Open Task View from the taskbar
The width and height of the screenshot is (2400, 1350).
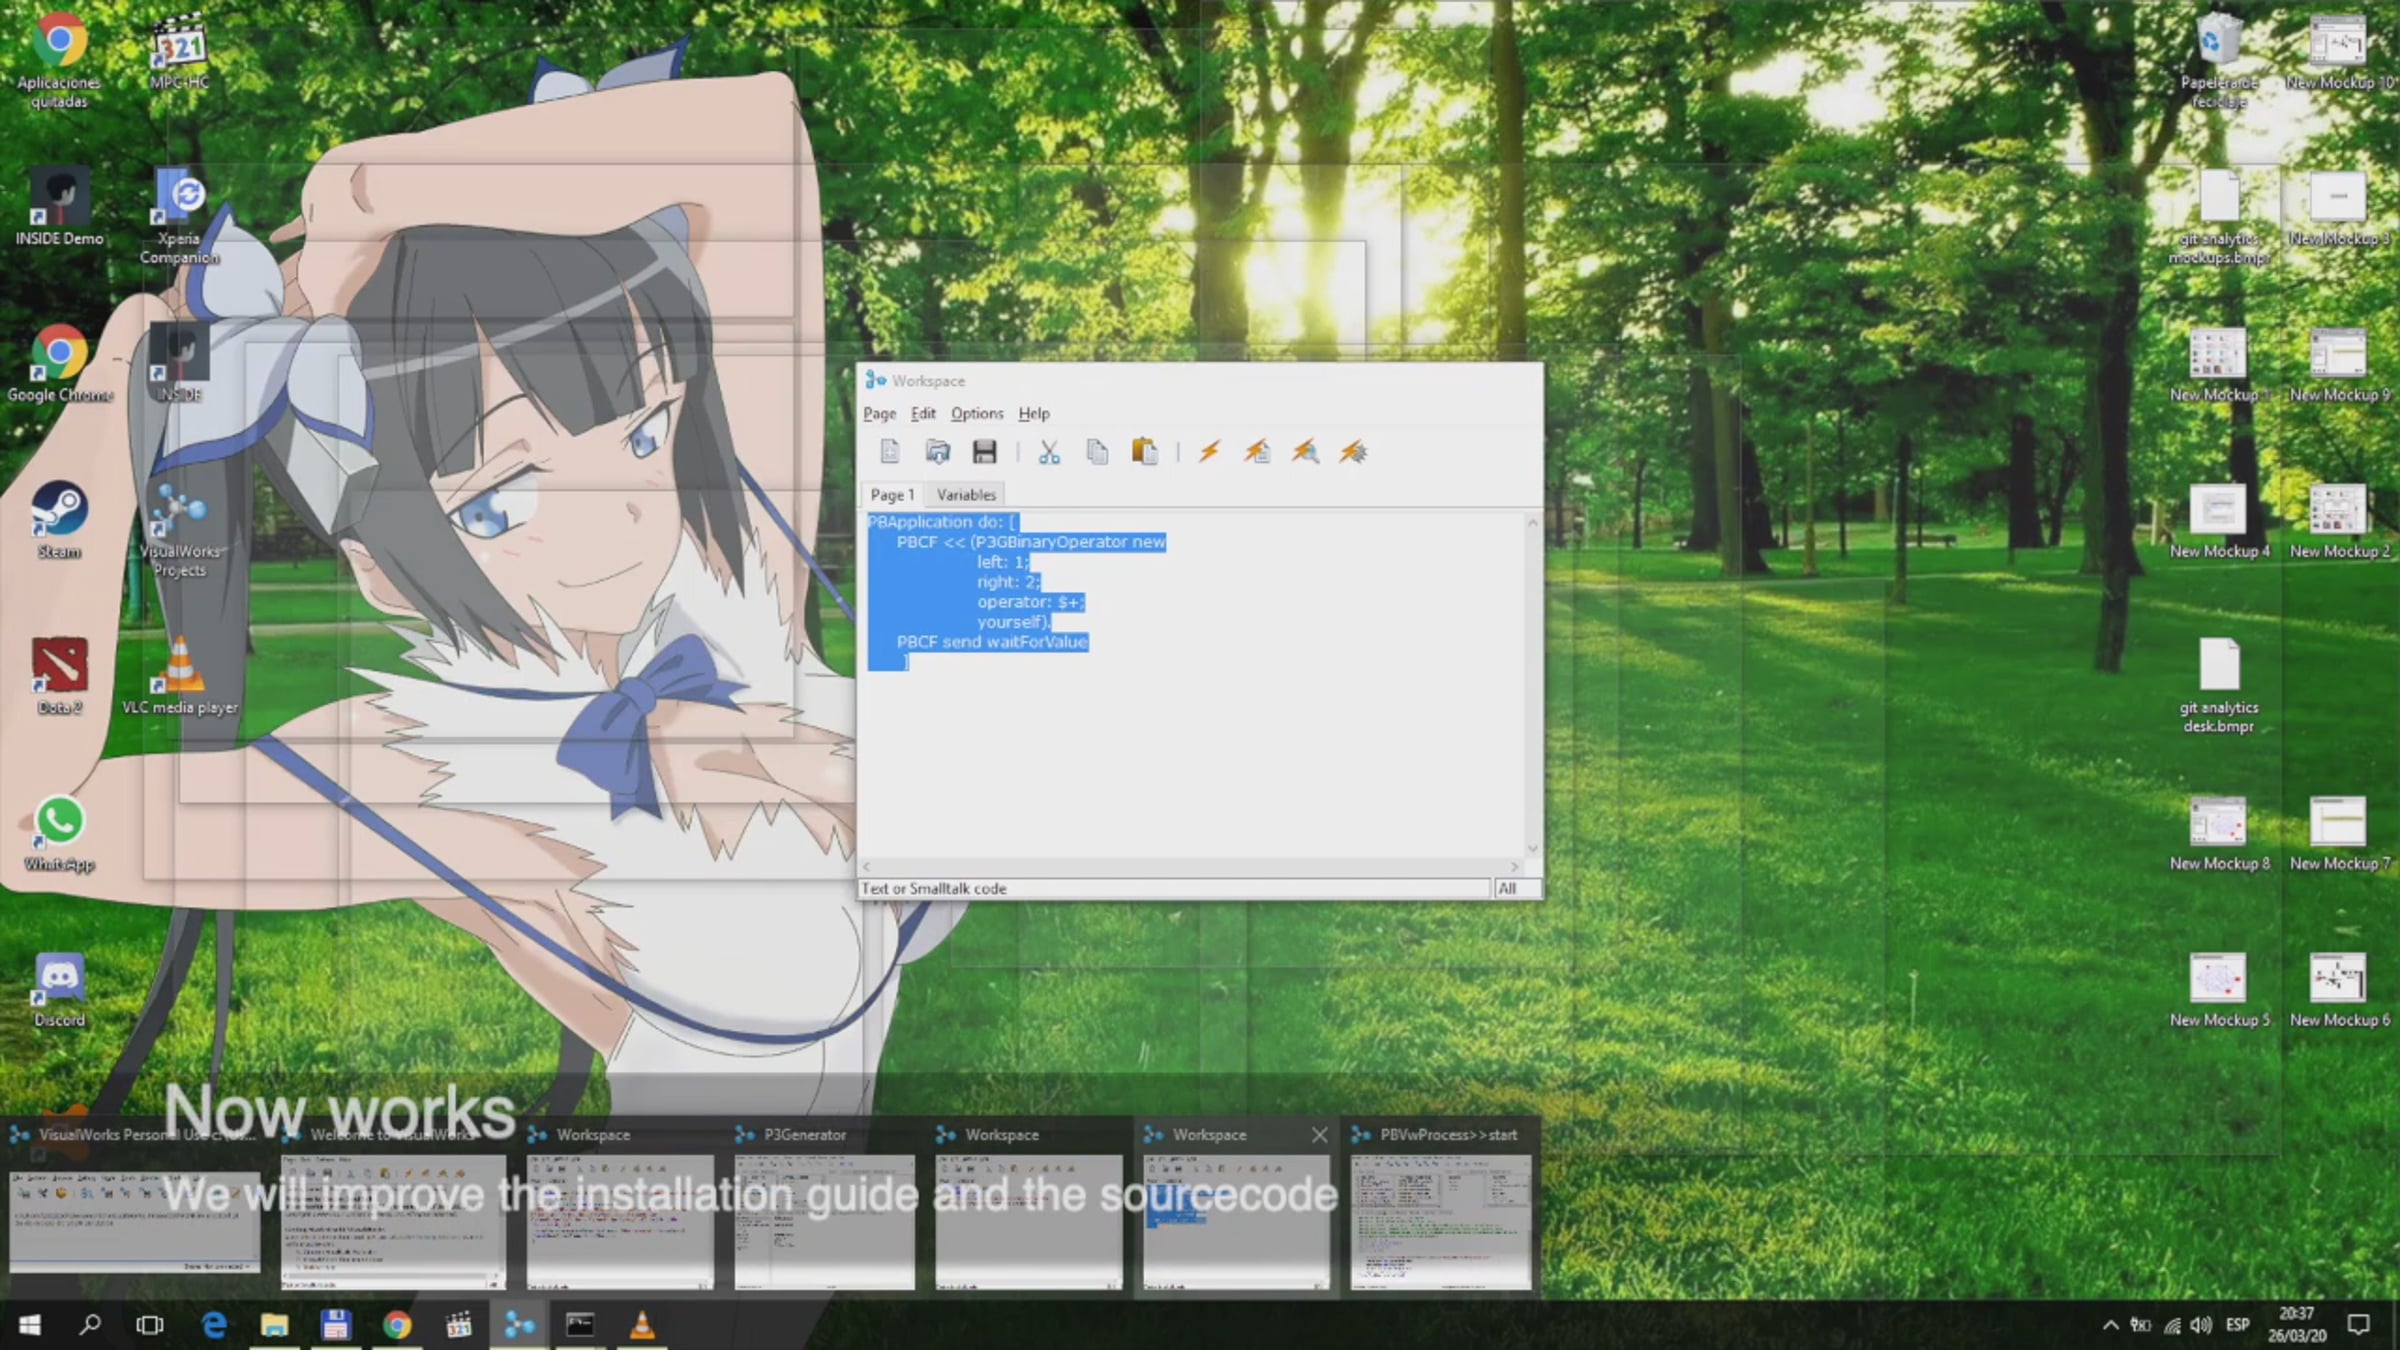[150, 1325]
